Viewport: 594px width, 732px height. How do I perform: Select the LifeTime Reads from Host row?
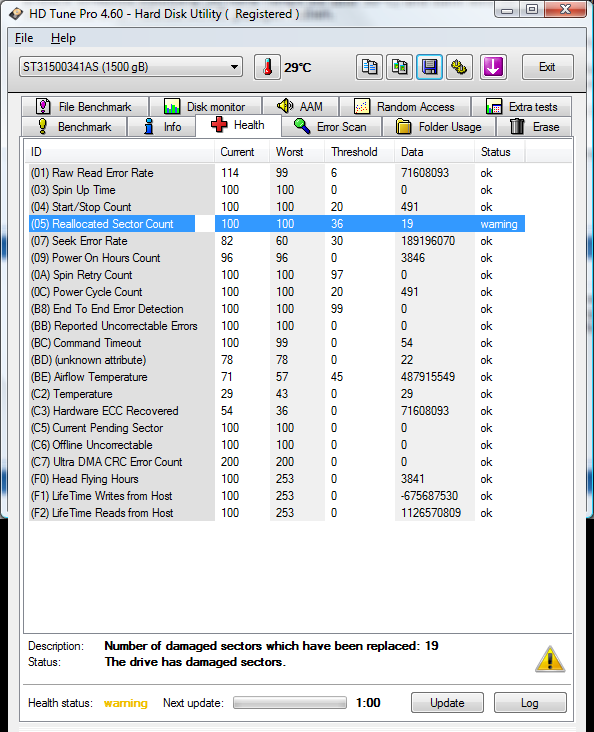[x=277, y=513]
